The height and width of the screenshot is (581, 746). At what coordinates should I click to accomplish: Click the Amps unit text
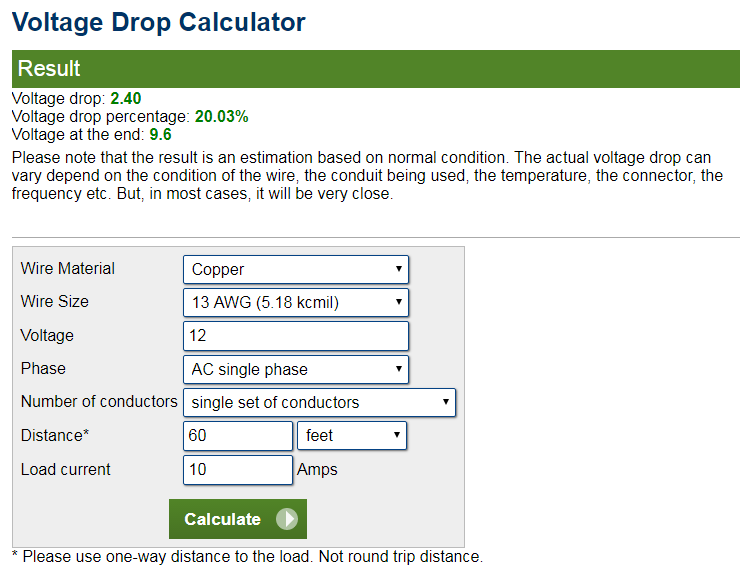pos(318,470)
